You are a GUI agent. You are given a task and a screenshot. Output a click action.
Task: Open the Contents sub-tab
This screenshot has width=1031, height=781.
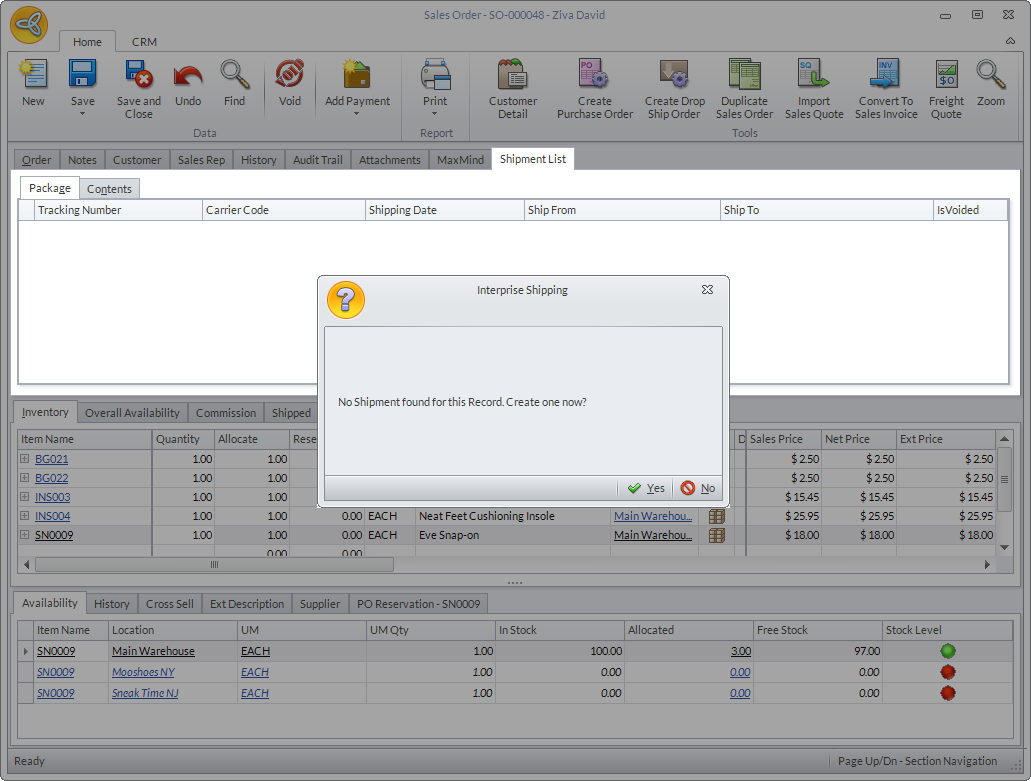[x=109, y=189]
